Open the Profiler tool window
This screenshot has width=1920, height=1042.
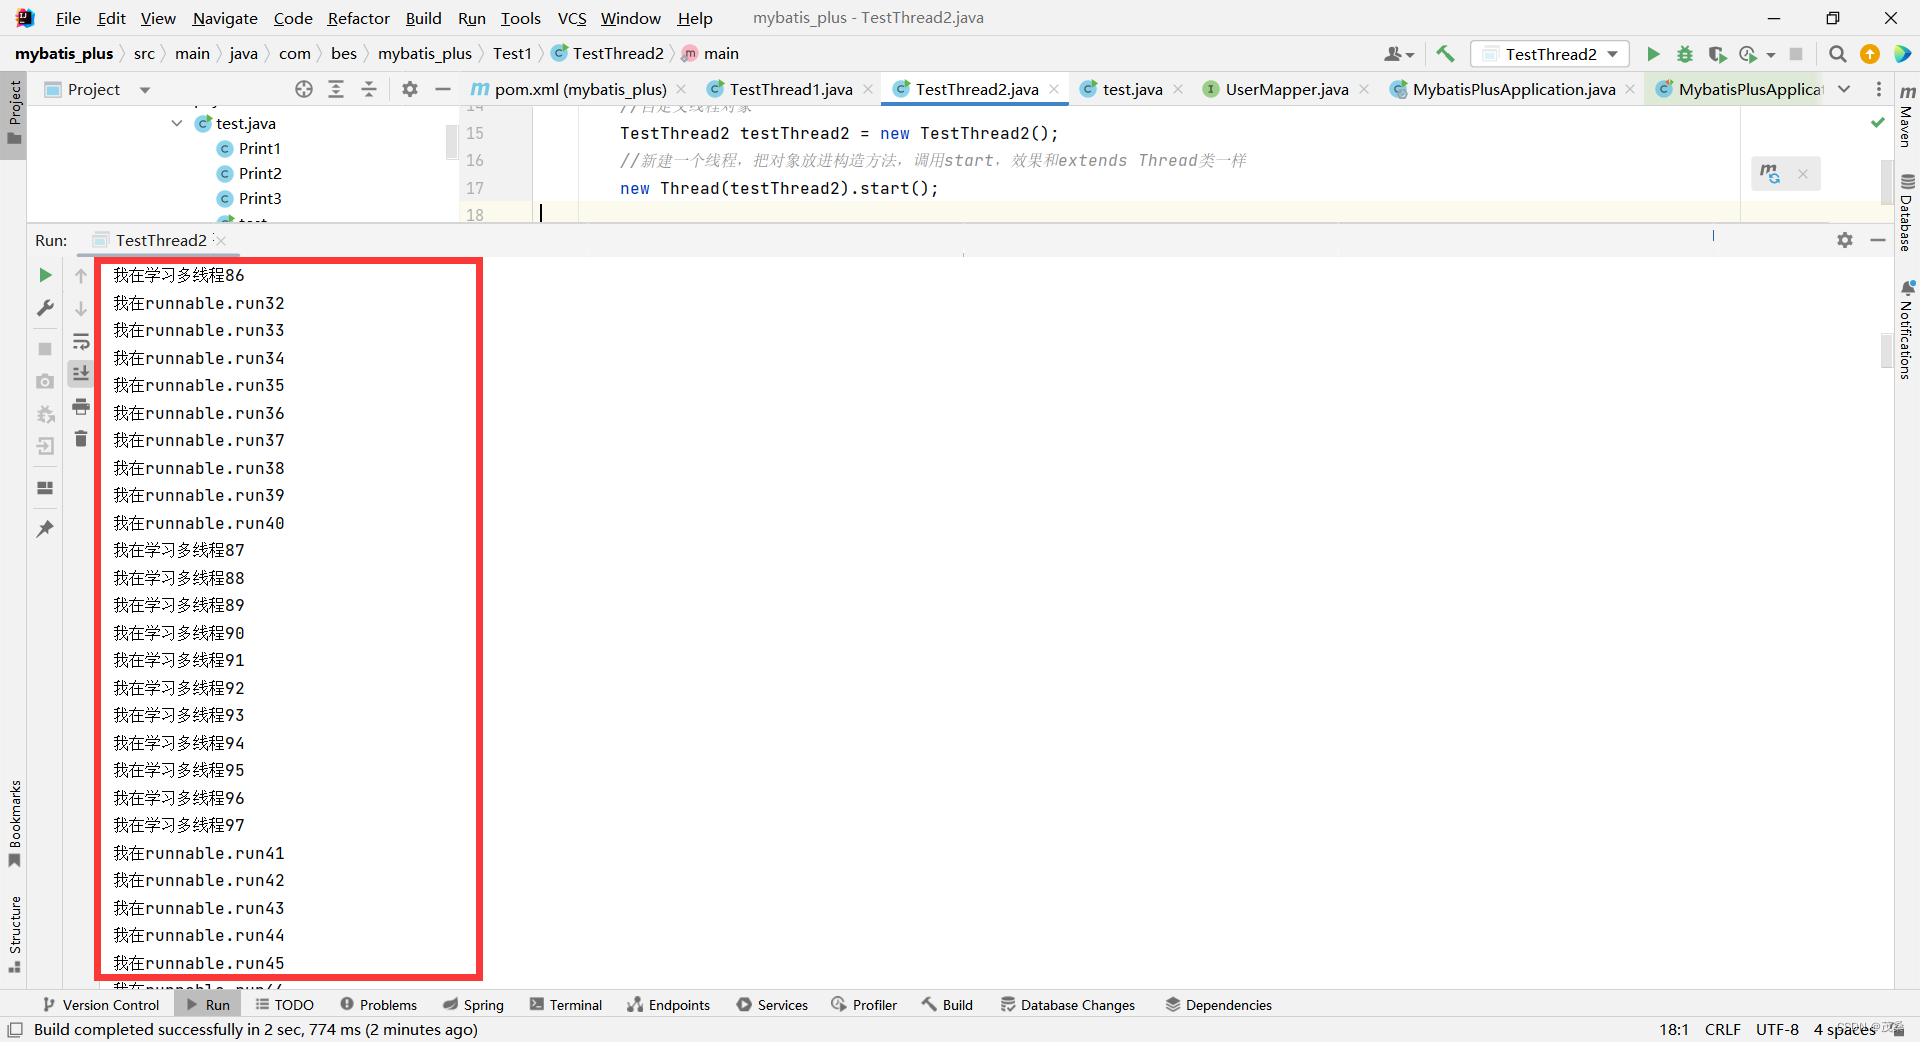864,1005
